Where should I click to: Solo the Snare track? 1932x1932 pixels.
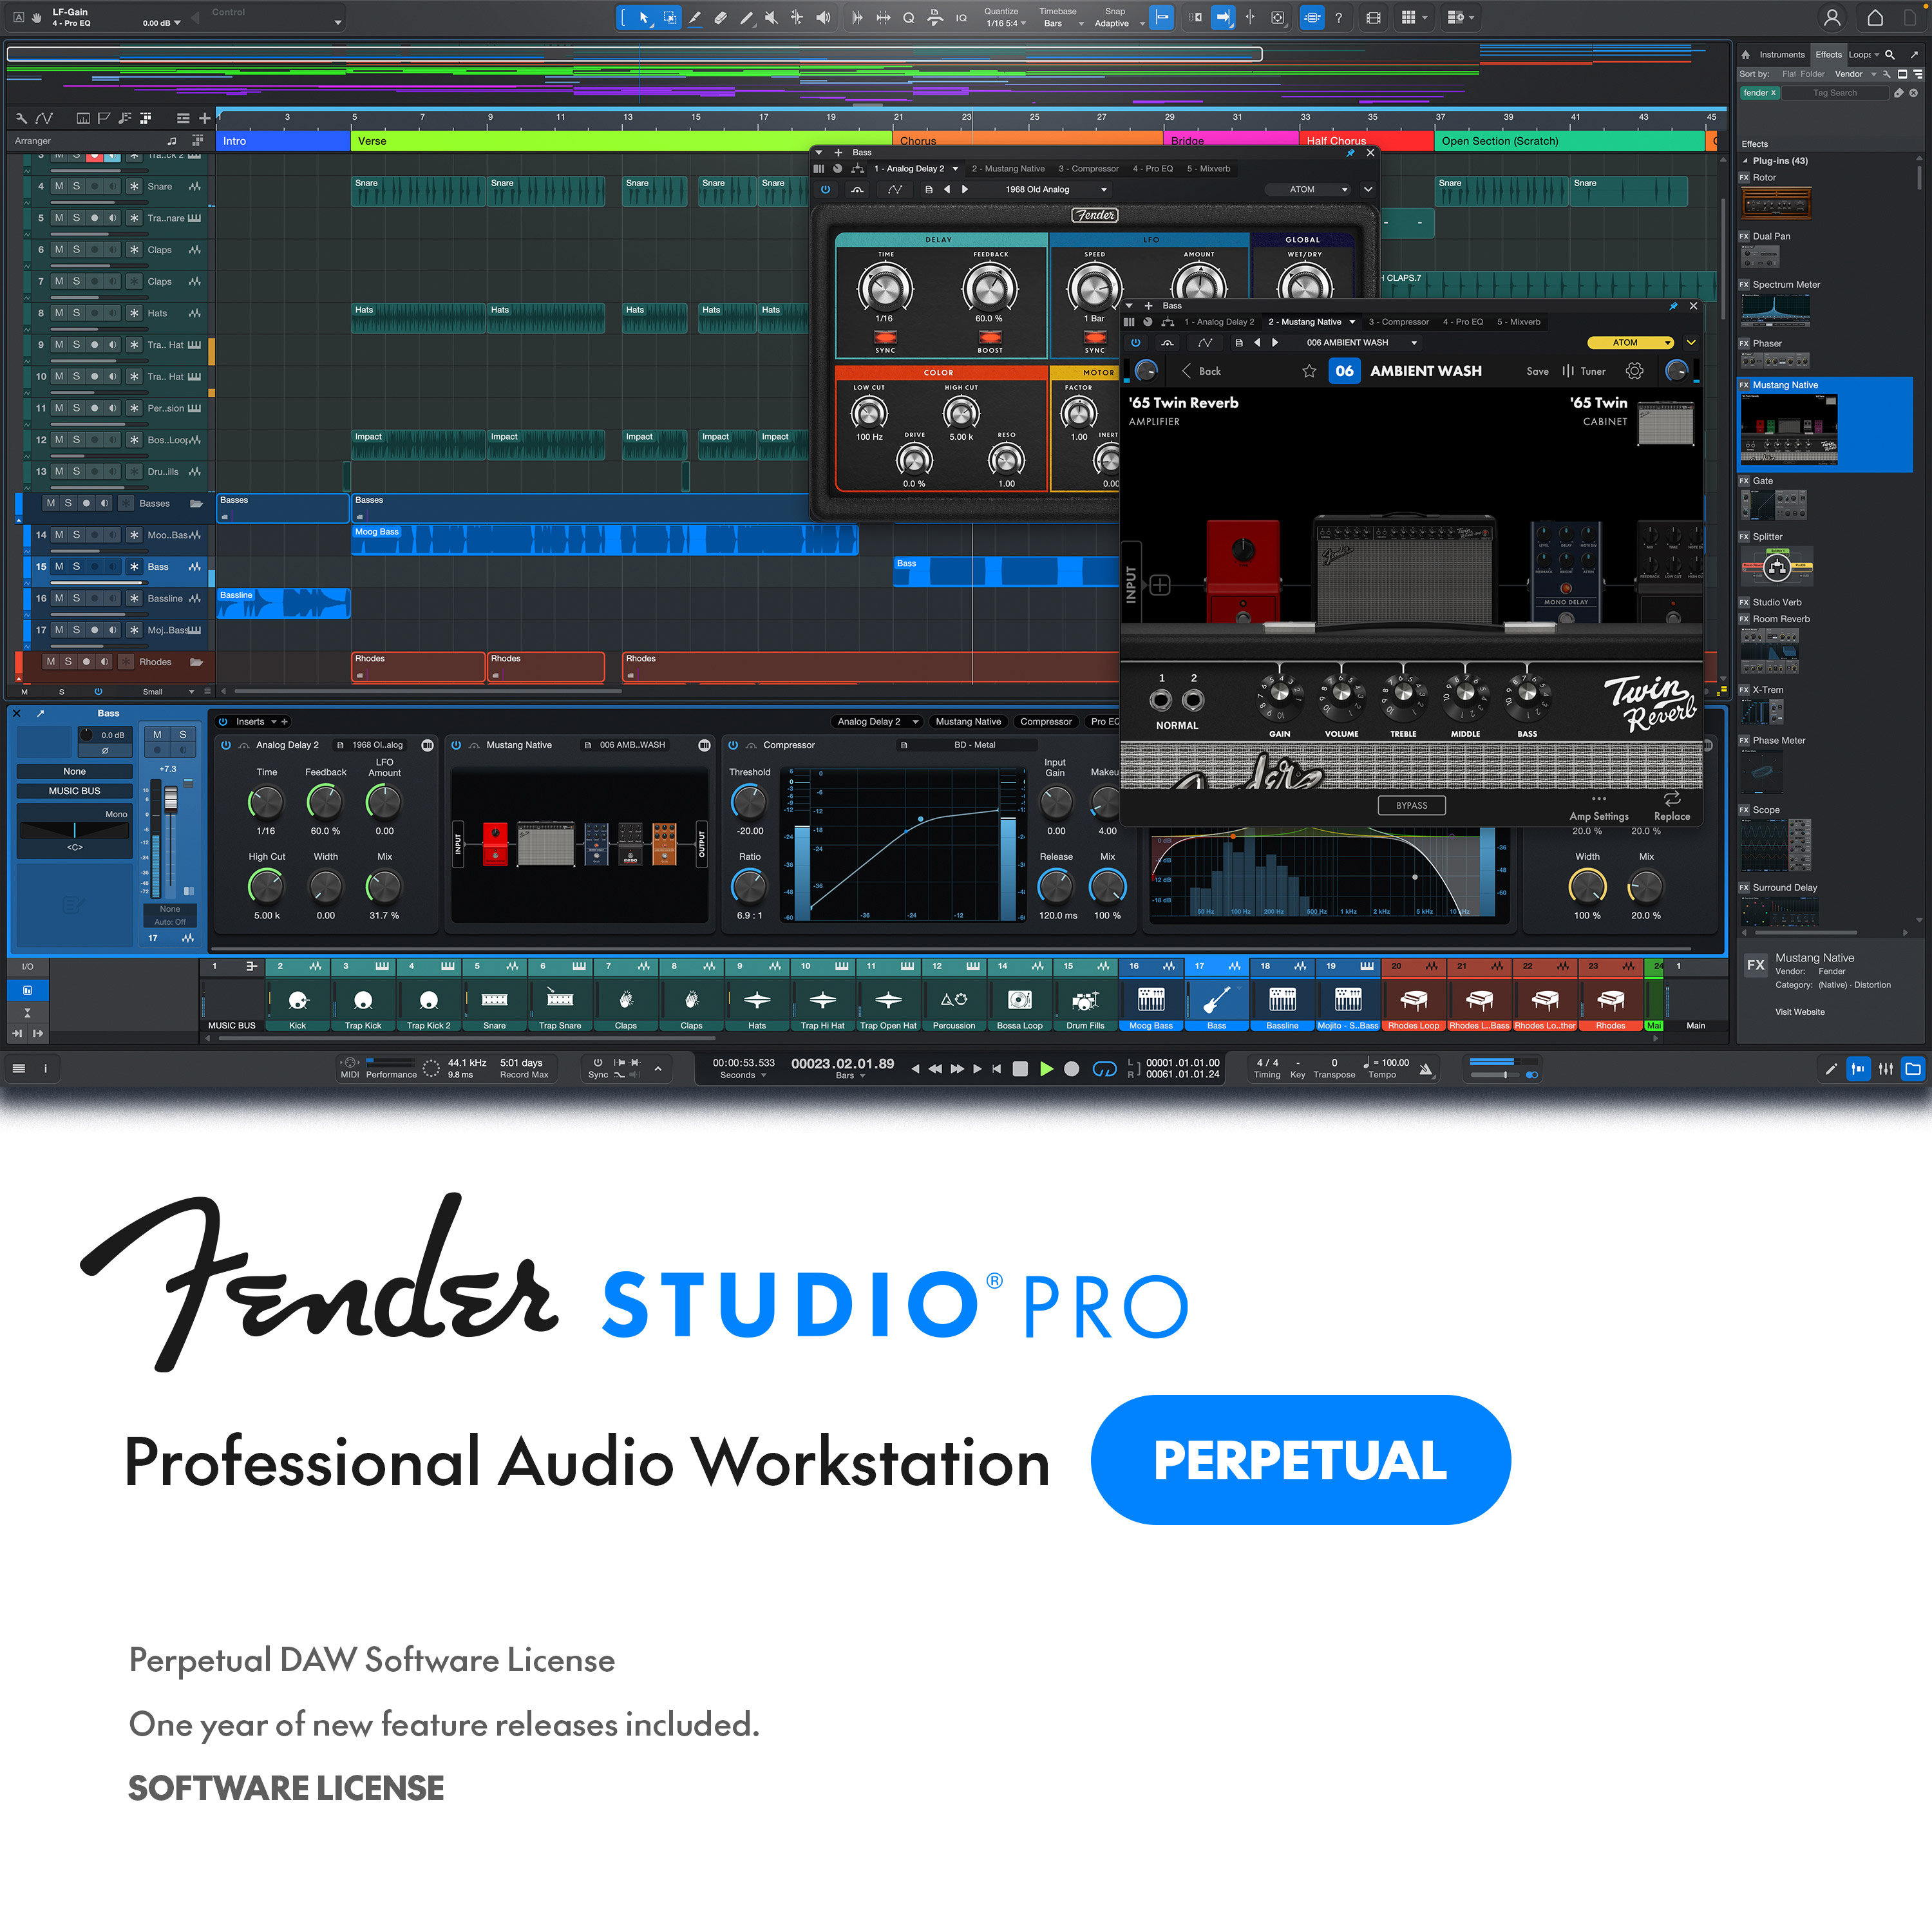click(x=75, y=186)
